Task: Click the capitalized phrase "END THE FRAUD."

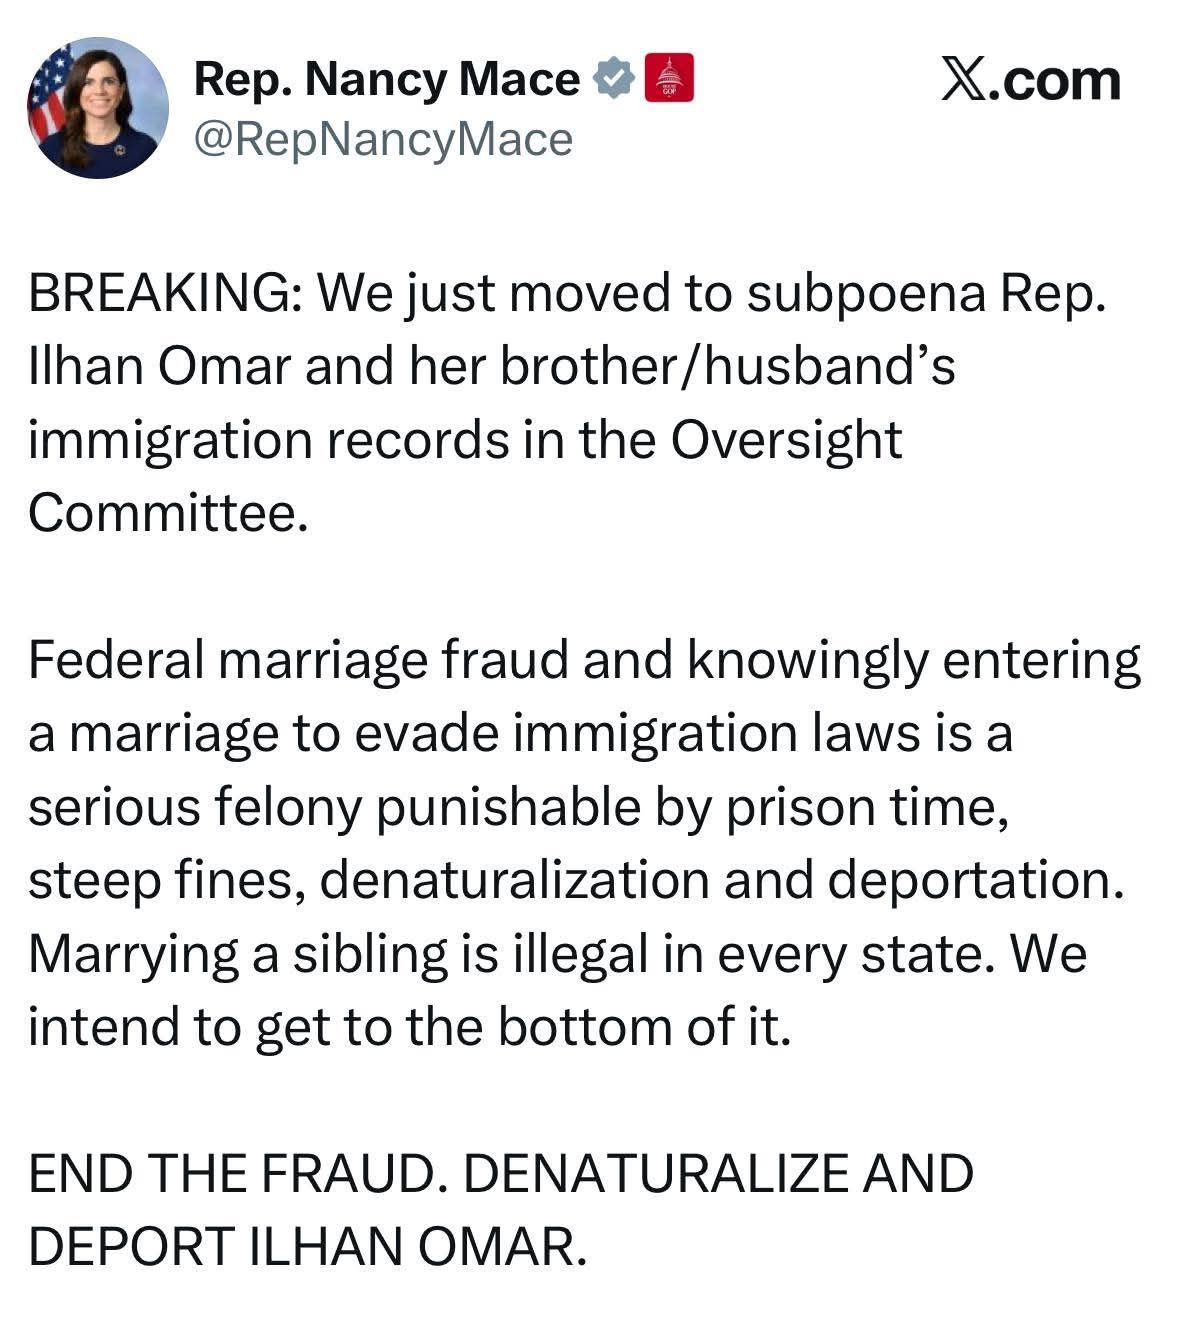Action: tap(235, 1173)
